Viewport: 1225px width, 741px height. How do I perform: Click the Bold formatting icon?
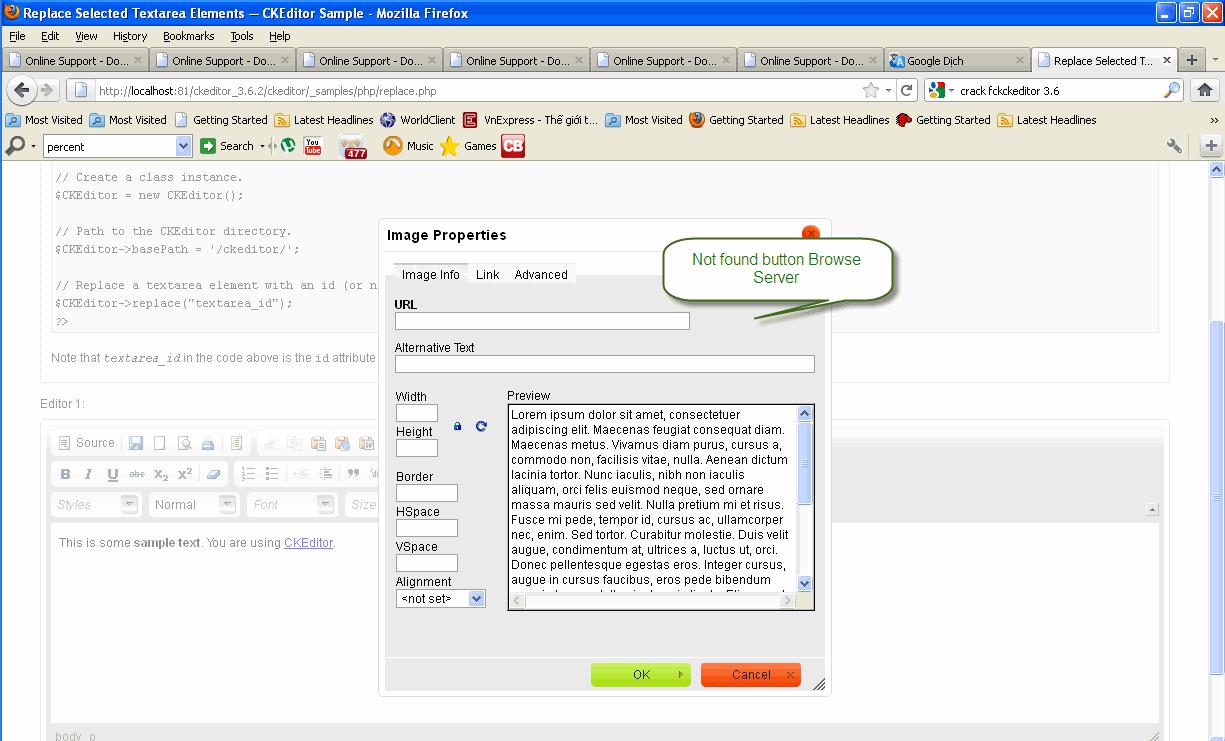click(66, 474)
